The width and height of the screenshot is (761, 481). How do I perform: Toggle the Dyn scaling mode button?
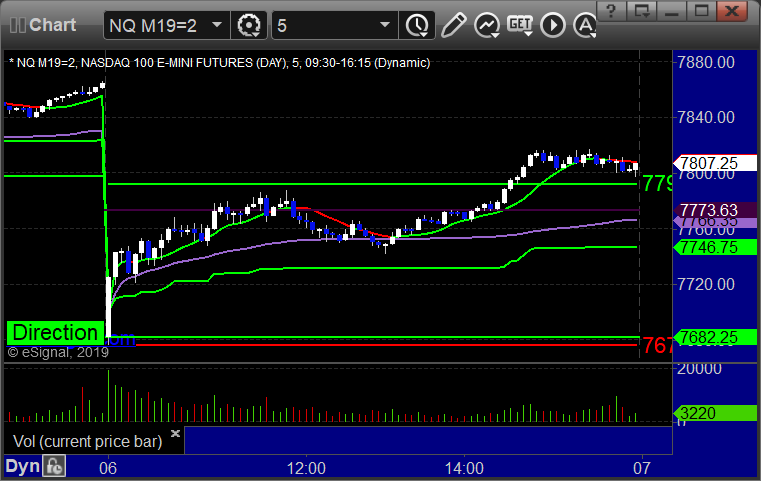pyautogui.click(x=22, y=466)
